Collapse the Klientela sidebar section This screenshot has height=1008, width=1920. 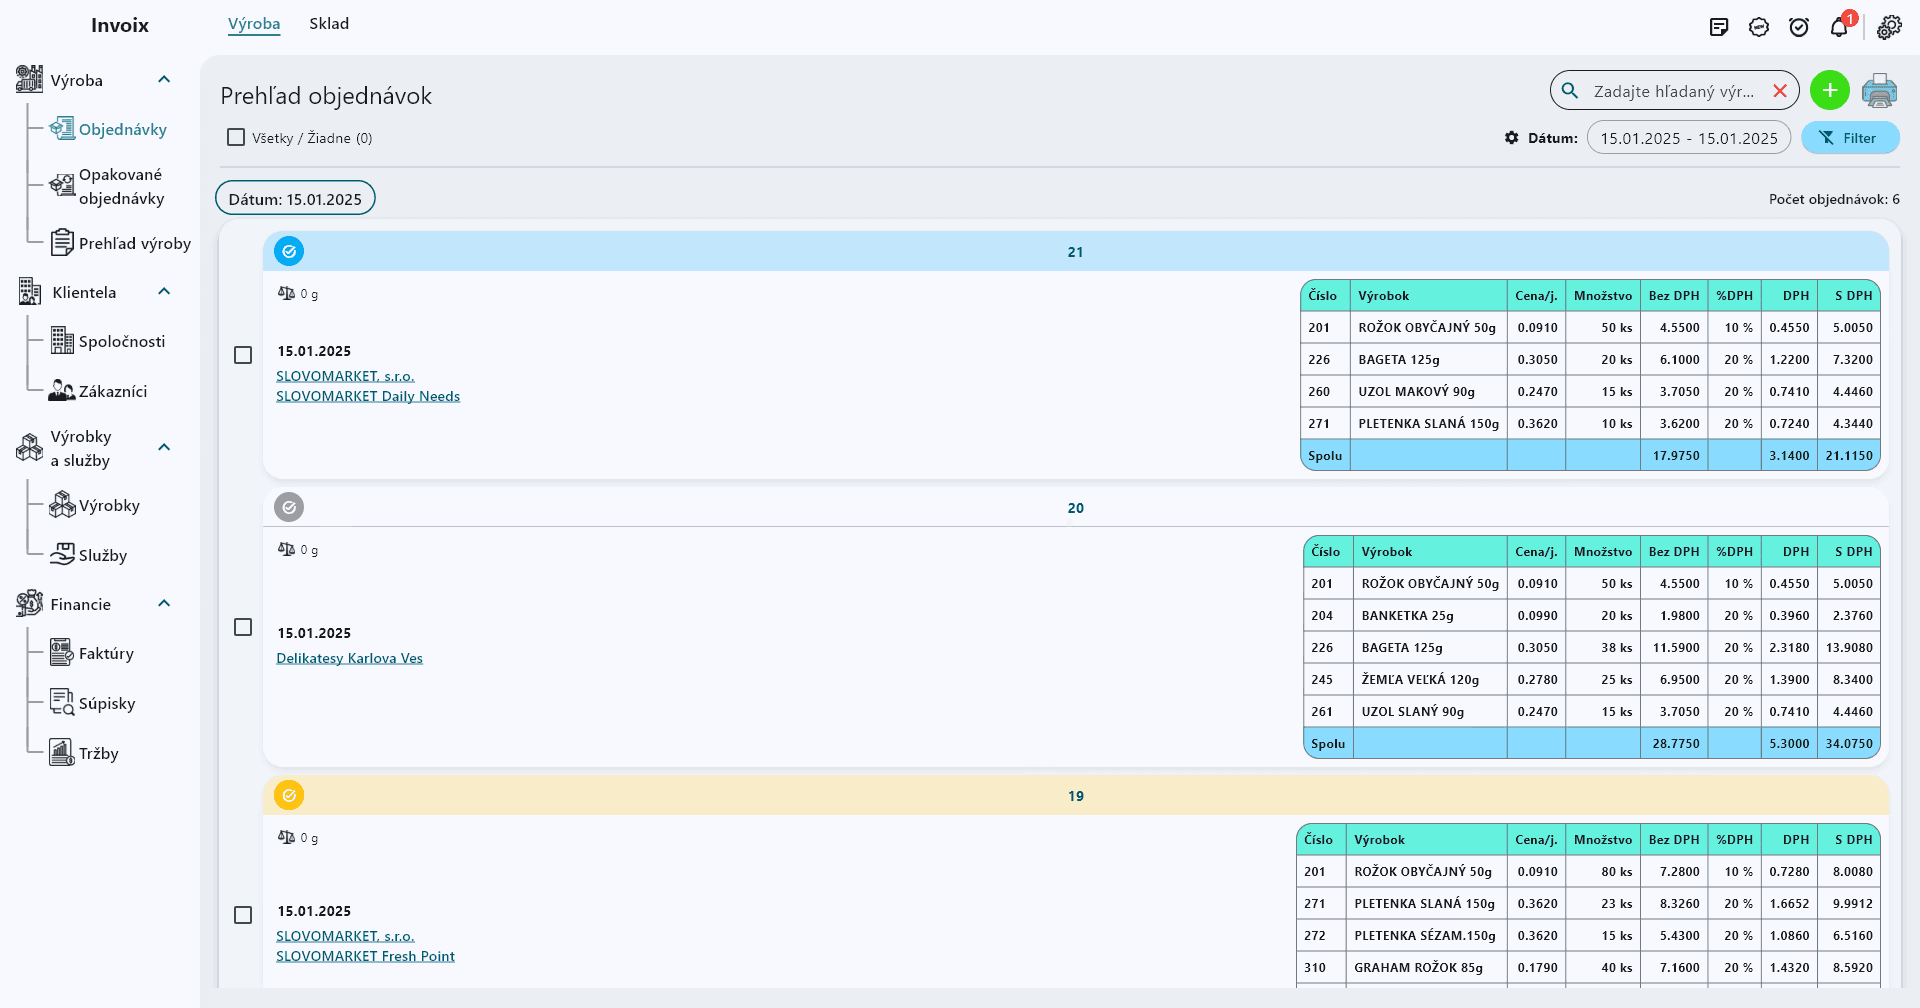point(164,291)
